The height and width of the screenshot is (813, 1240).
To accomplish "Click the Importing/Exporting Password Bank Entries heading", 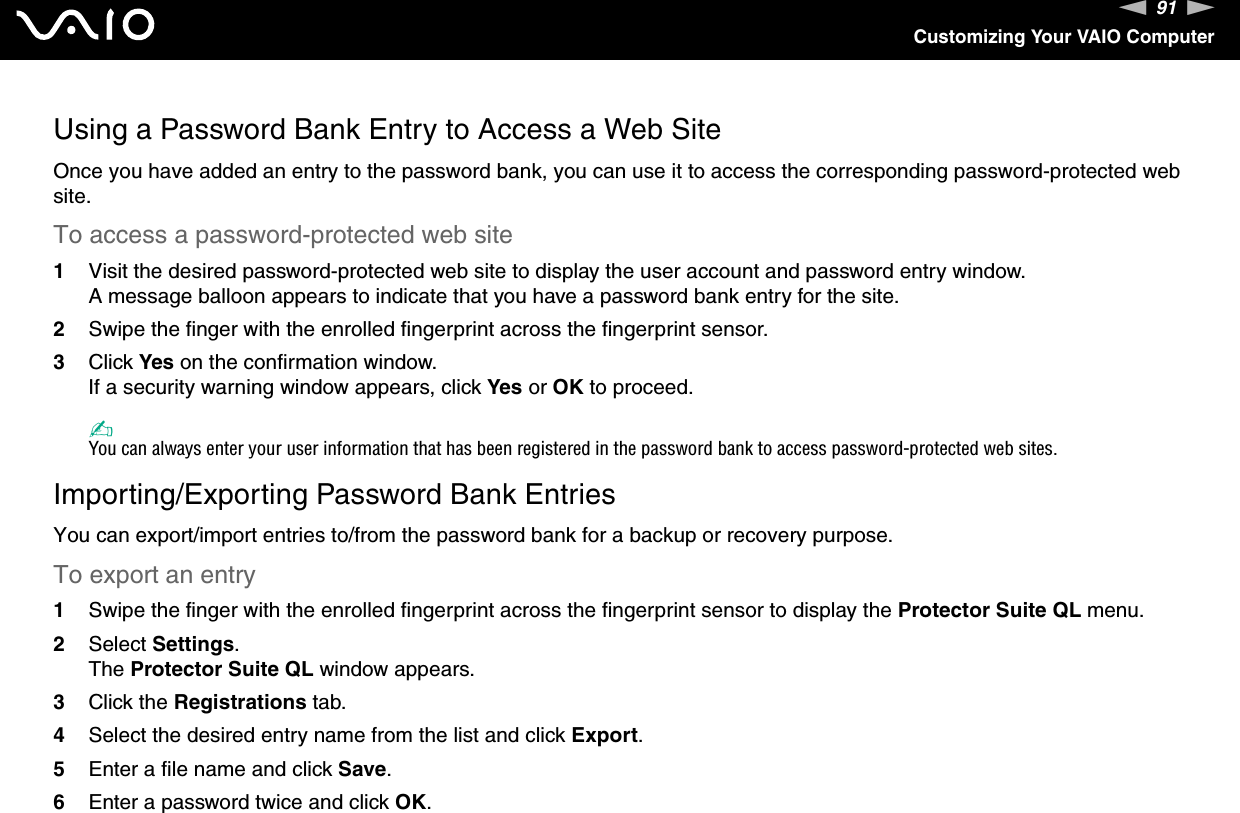I will pyautogui.click(x=334, y=495).
